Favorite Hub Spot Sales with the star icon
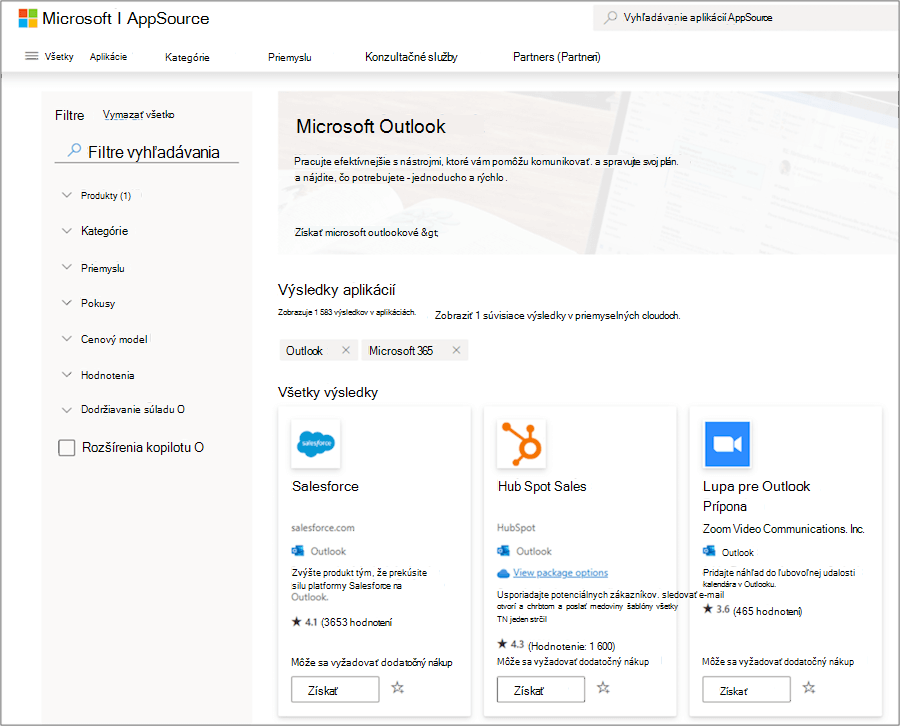This screenshot has width=900, height=726. (603, 688)
